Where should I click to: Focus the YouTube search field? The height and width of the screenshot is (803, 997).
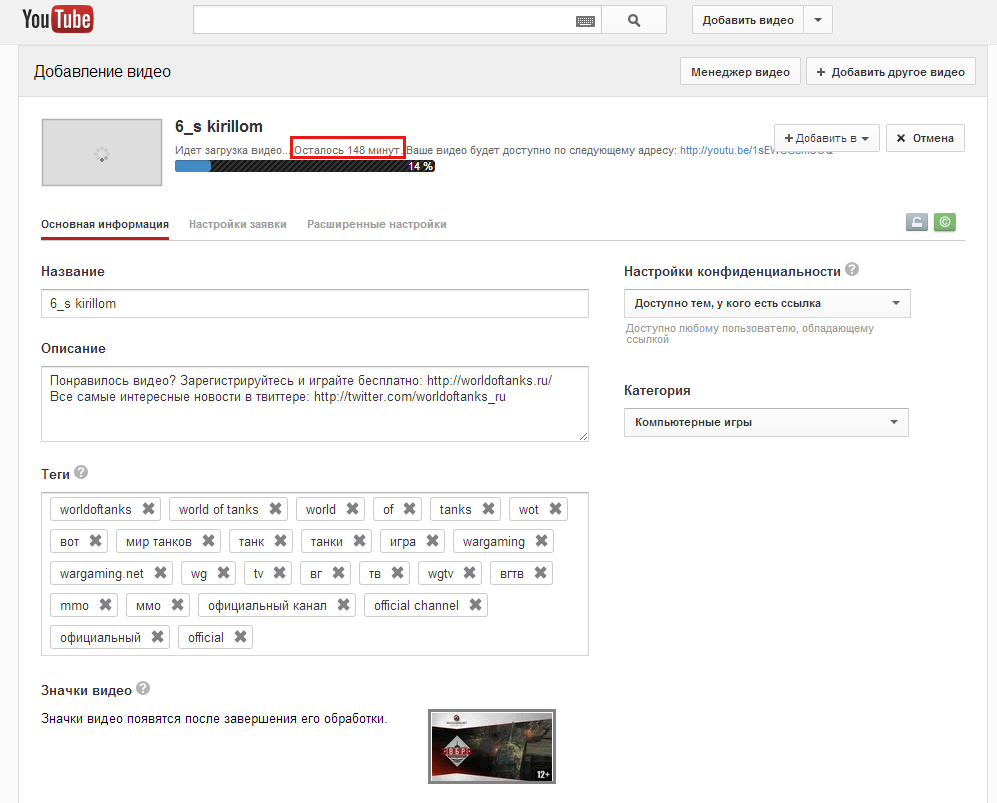coord(384,20)
